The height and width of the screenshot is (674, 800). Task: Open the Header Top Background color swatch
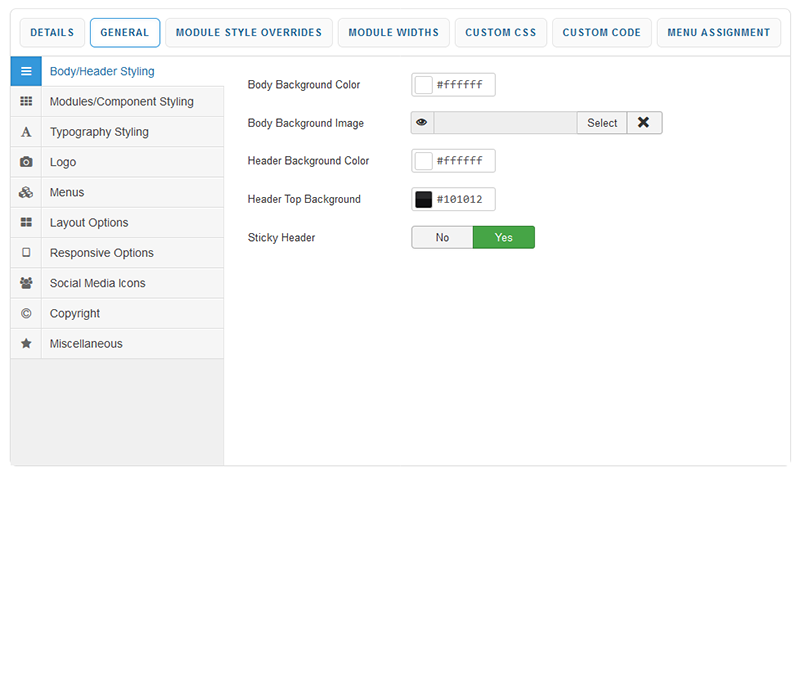424,199
